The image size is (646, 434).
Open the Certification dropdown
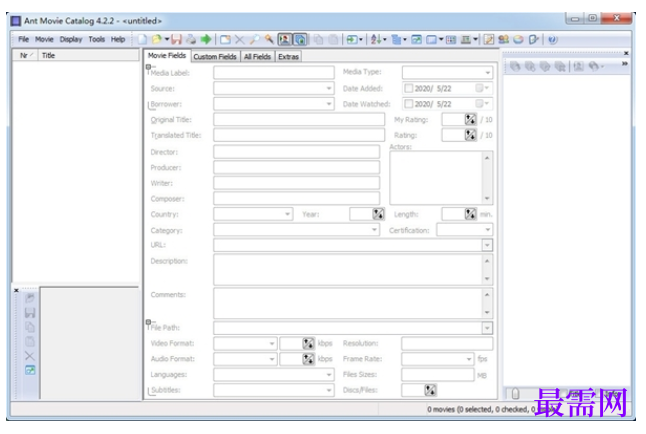[487, 230]
